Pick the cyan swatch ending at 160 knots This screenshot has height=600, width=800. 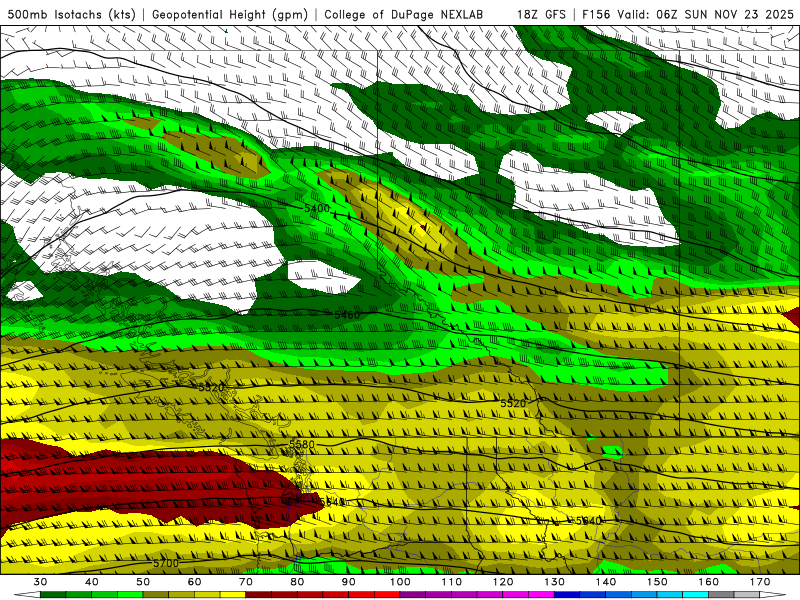[695, 595]
